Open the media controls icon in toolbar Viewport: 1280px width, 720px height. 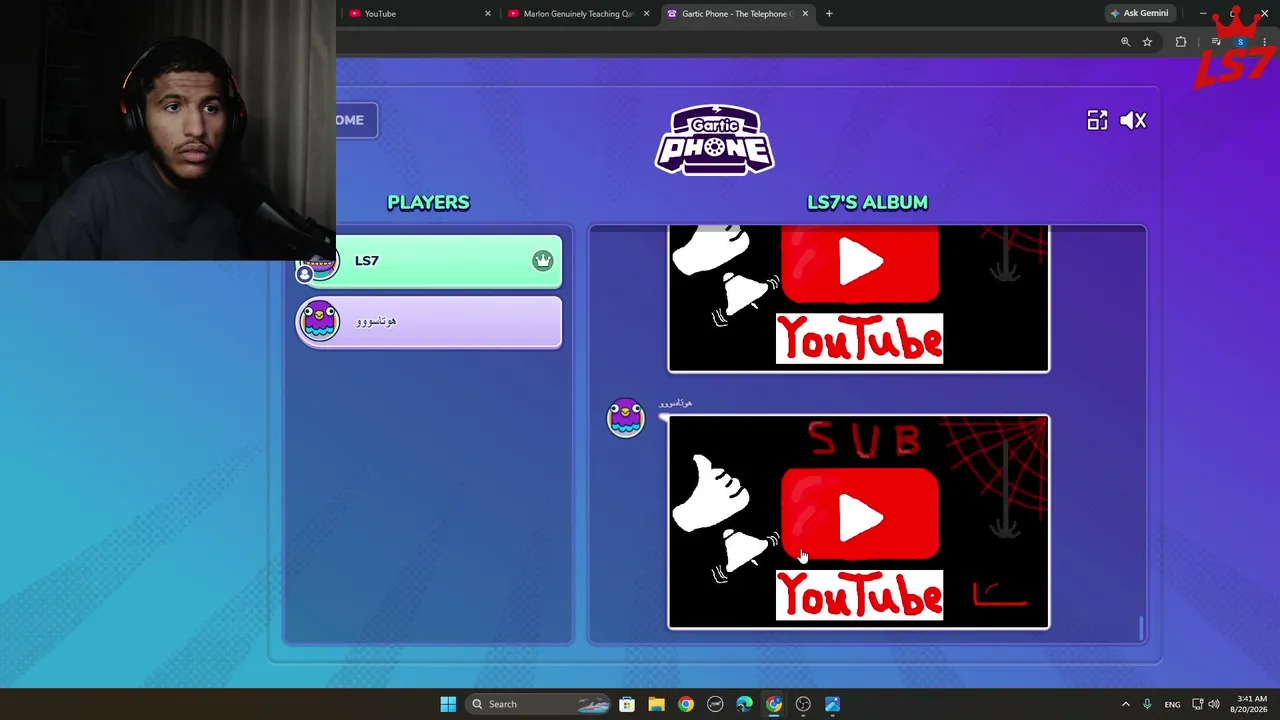pos(1215,42)
